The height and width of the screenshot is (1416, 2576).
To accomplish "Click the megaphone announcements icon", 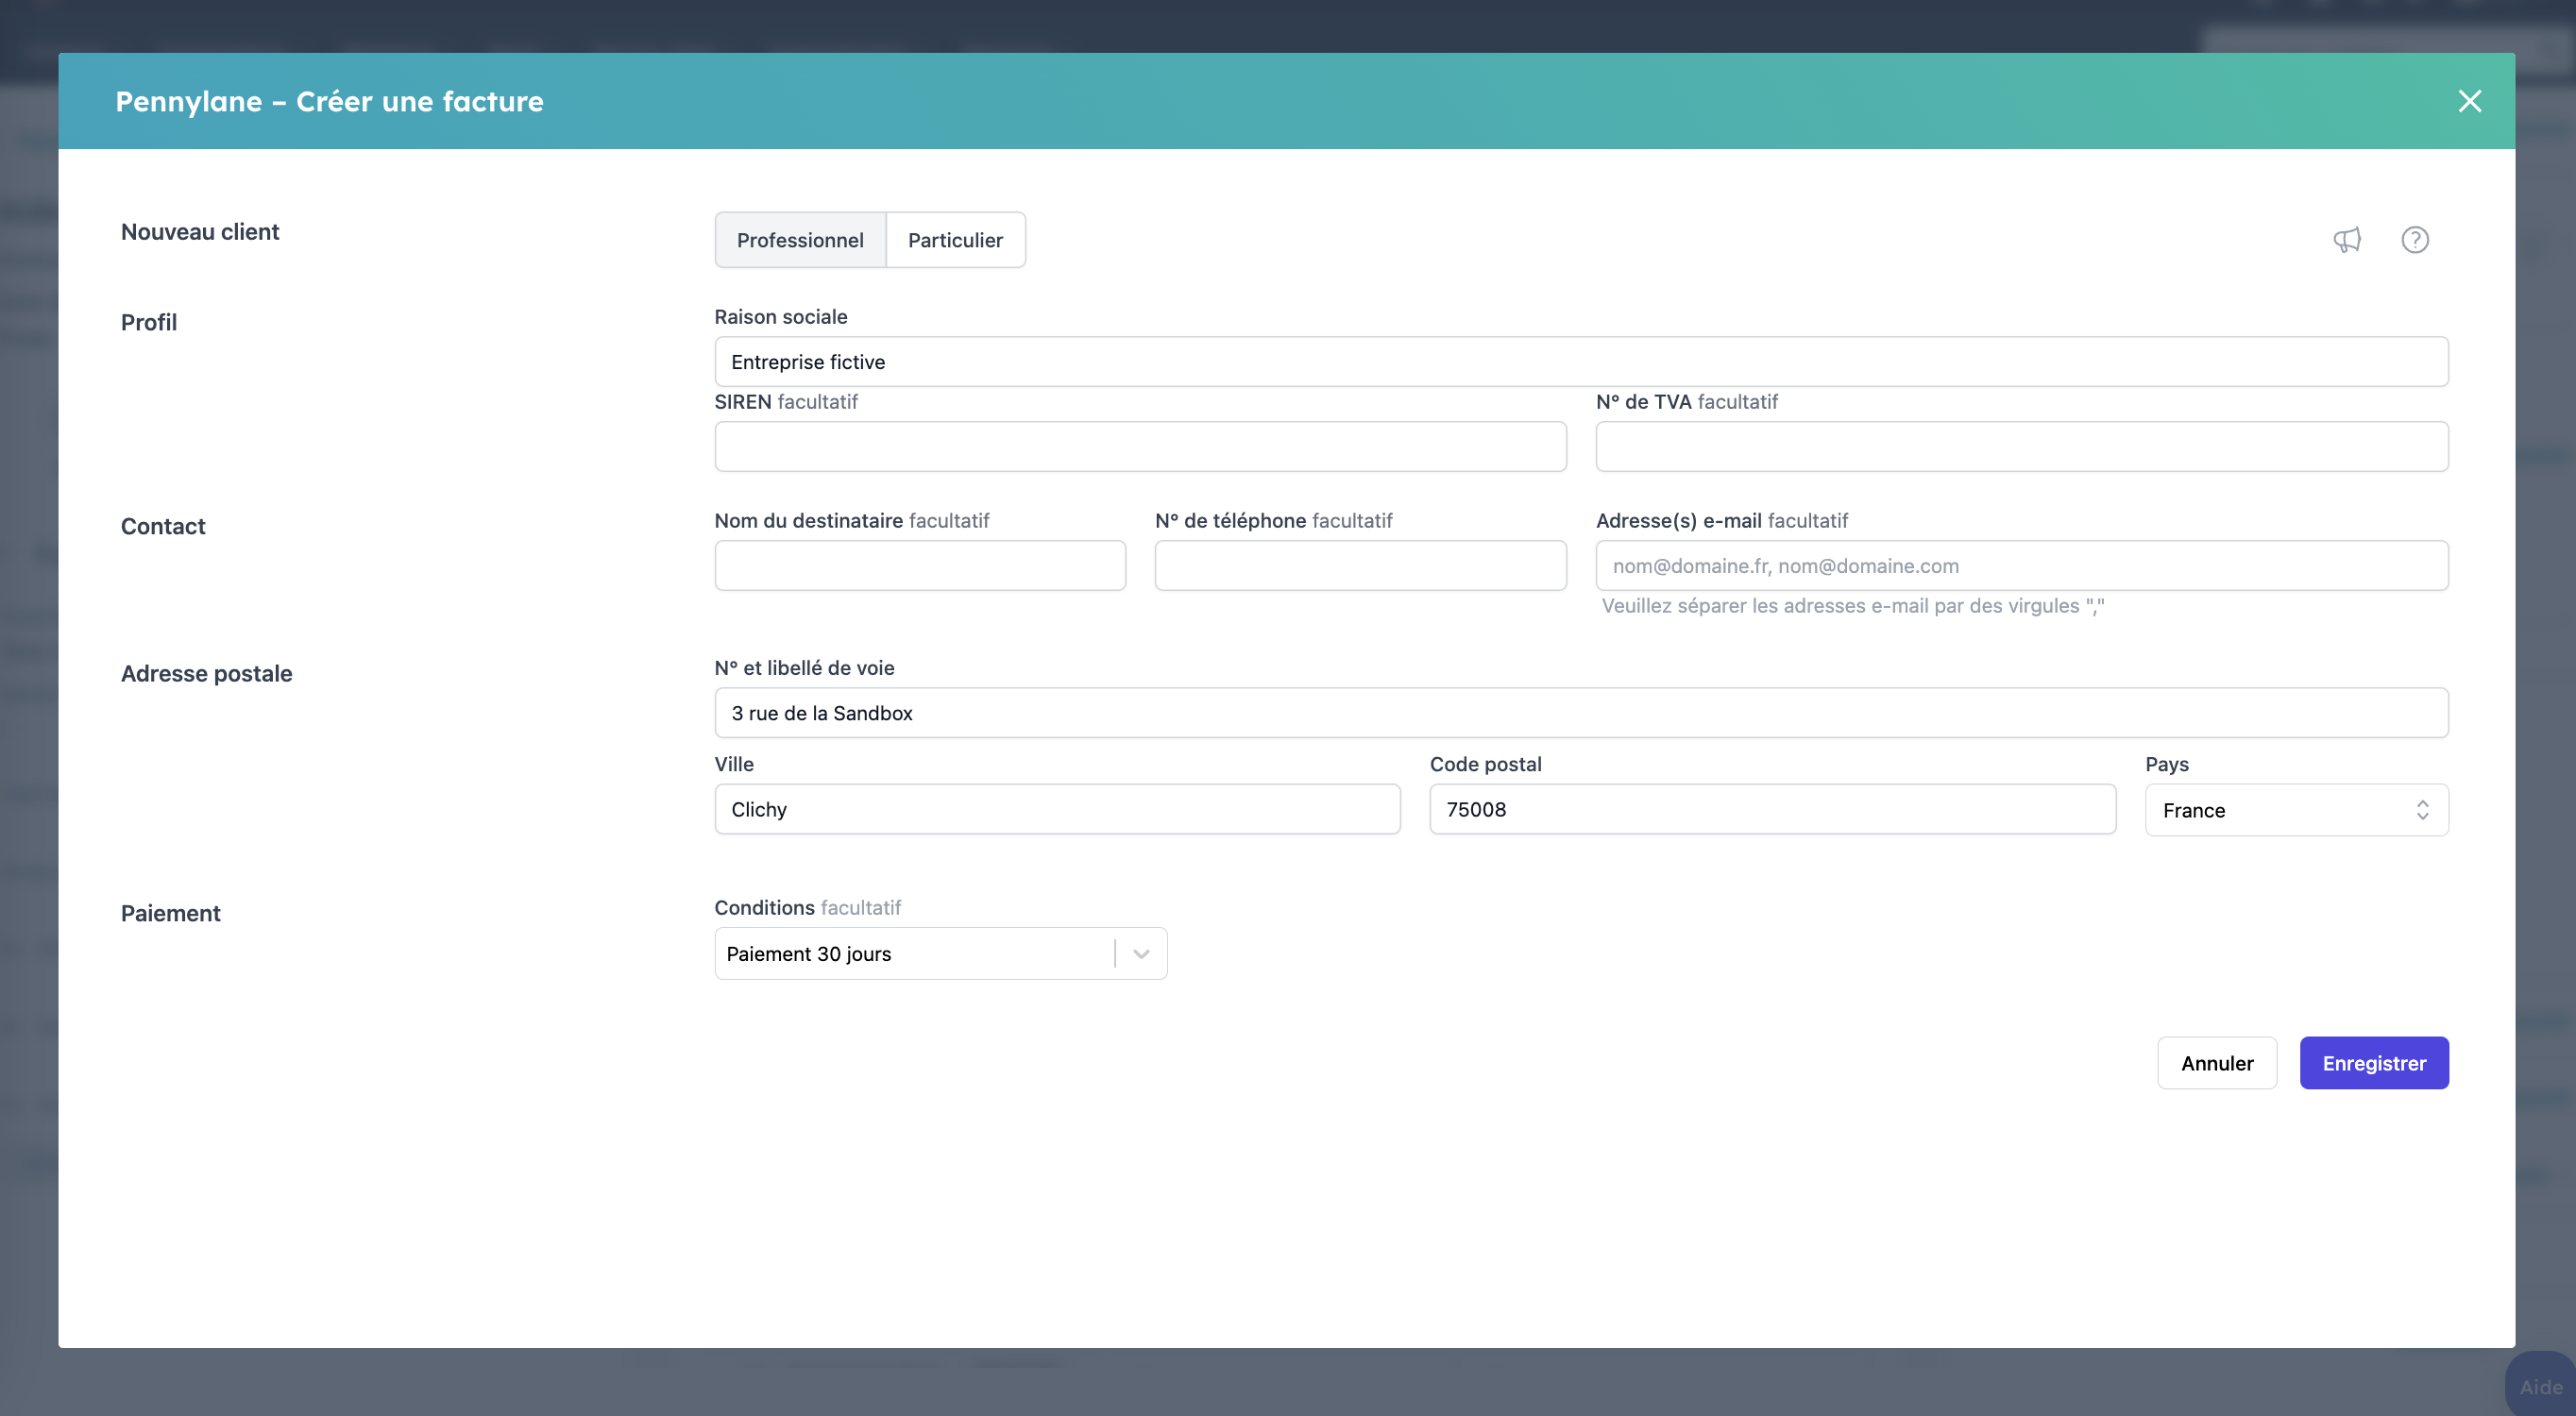I will (2346, 240).
